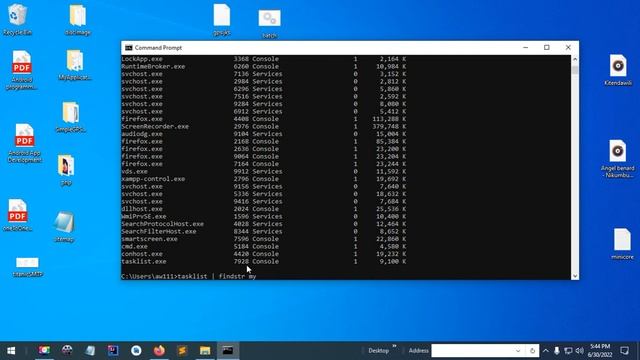
Task: Click the network icon in system tray
Action: (x=568, y=351)
